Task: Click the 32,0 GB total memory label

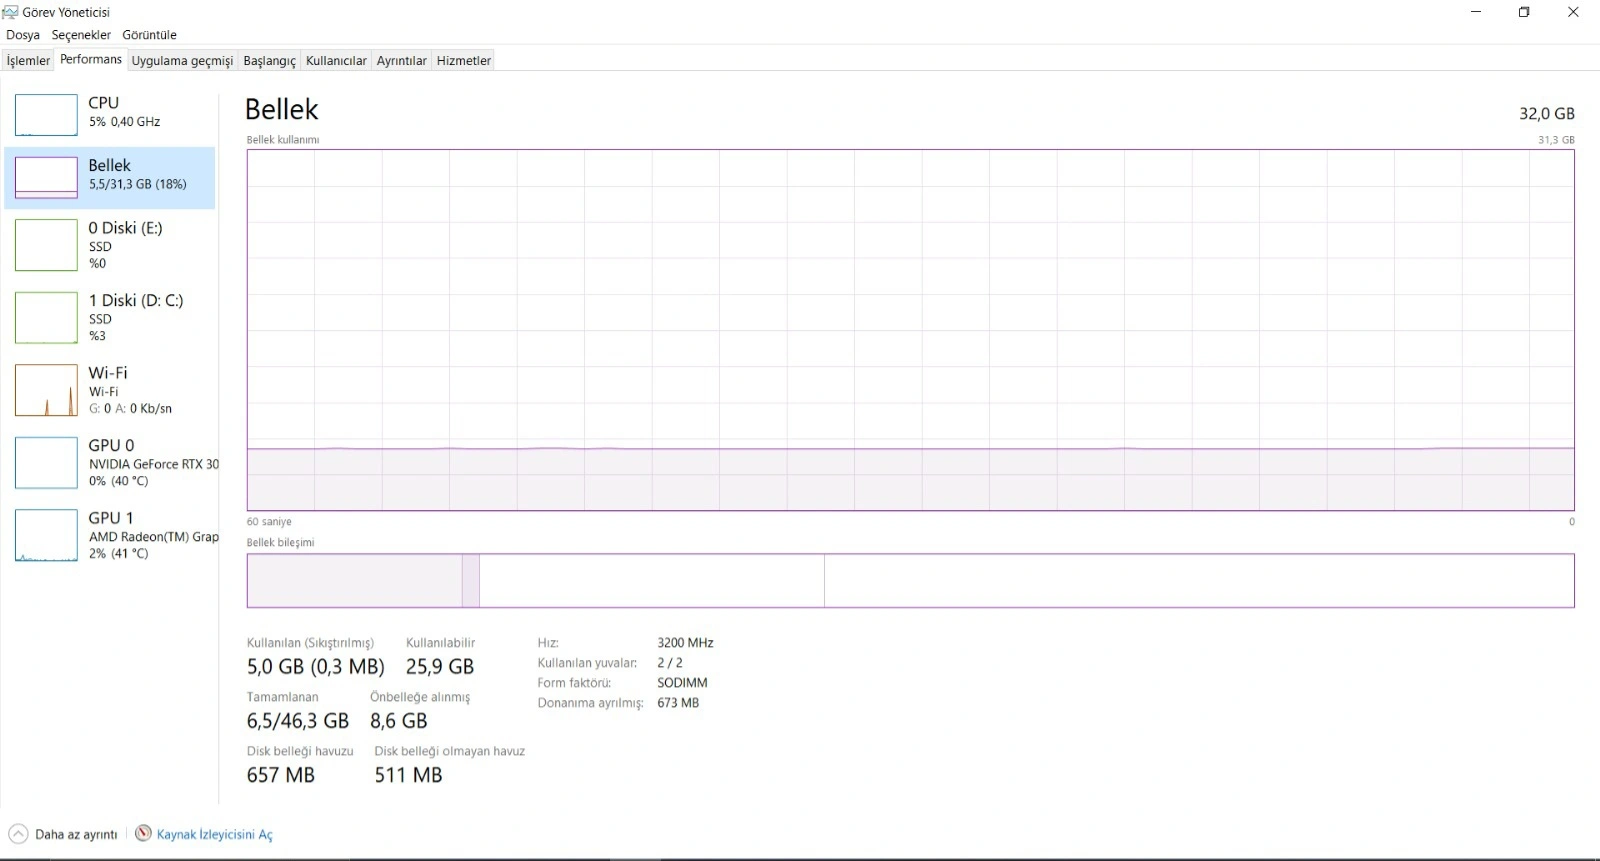Action: click(1546, 114)
